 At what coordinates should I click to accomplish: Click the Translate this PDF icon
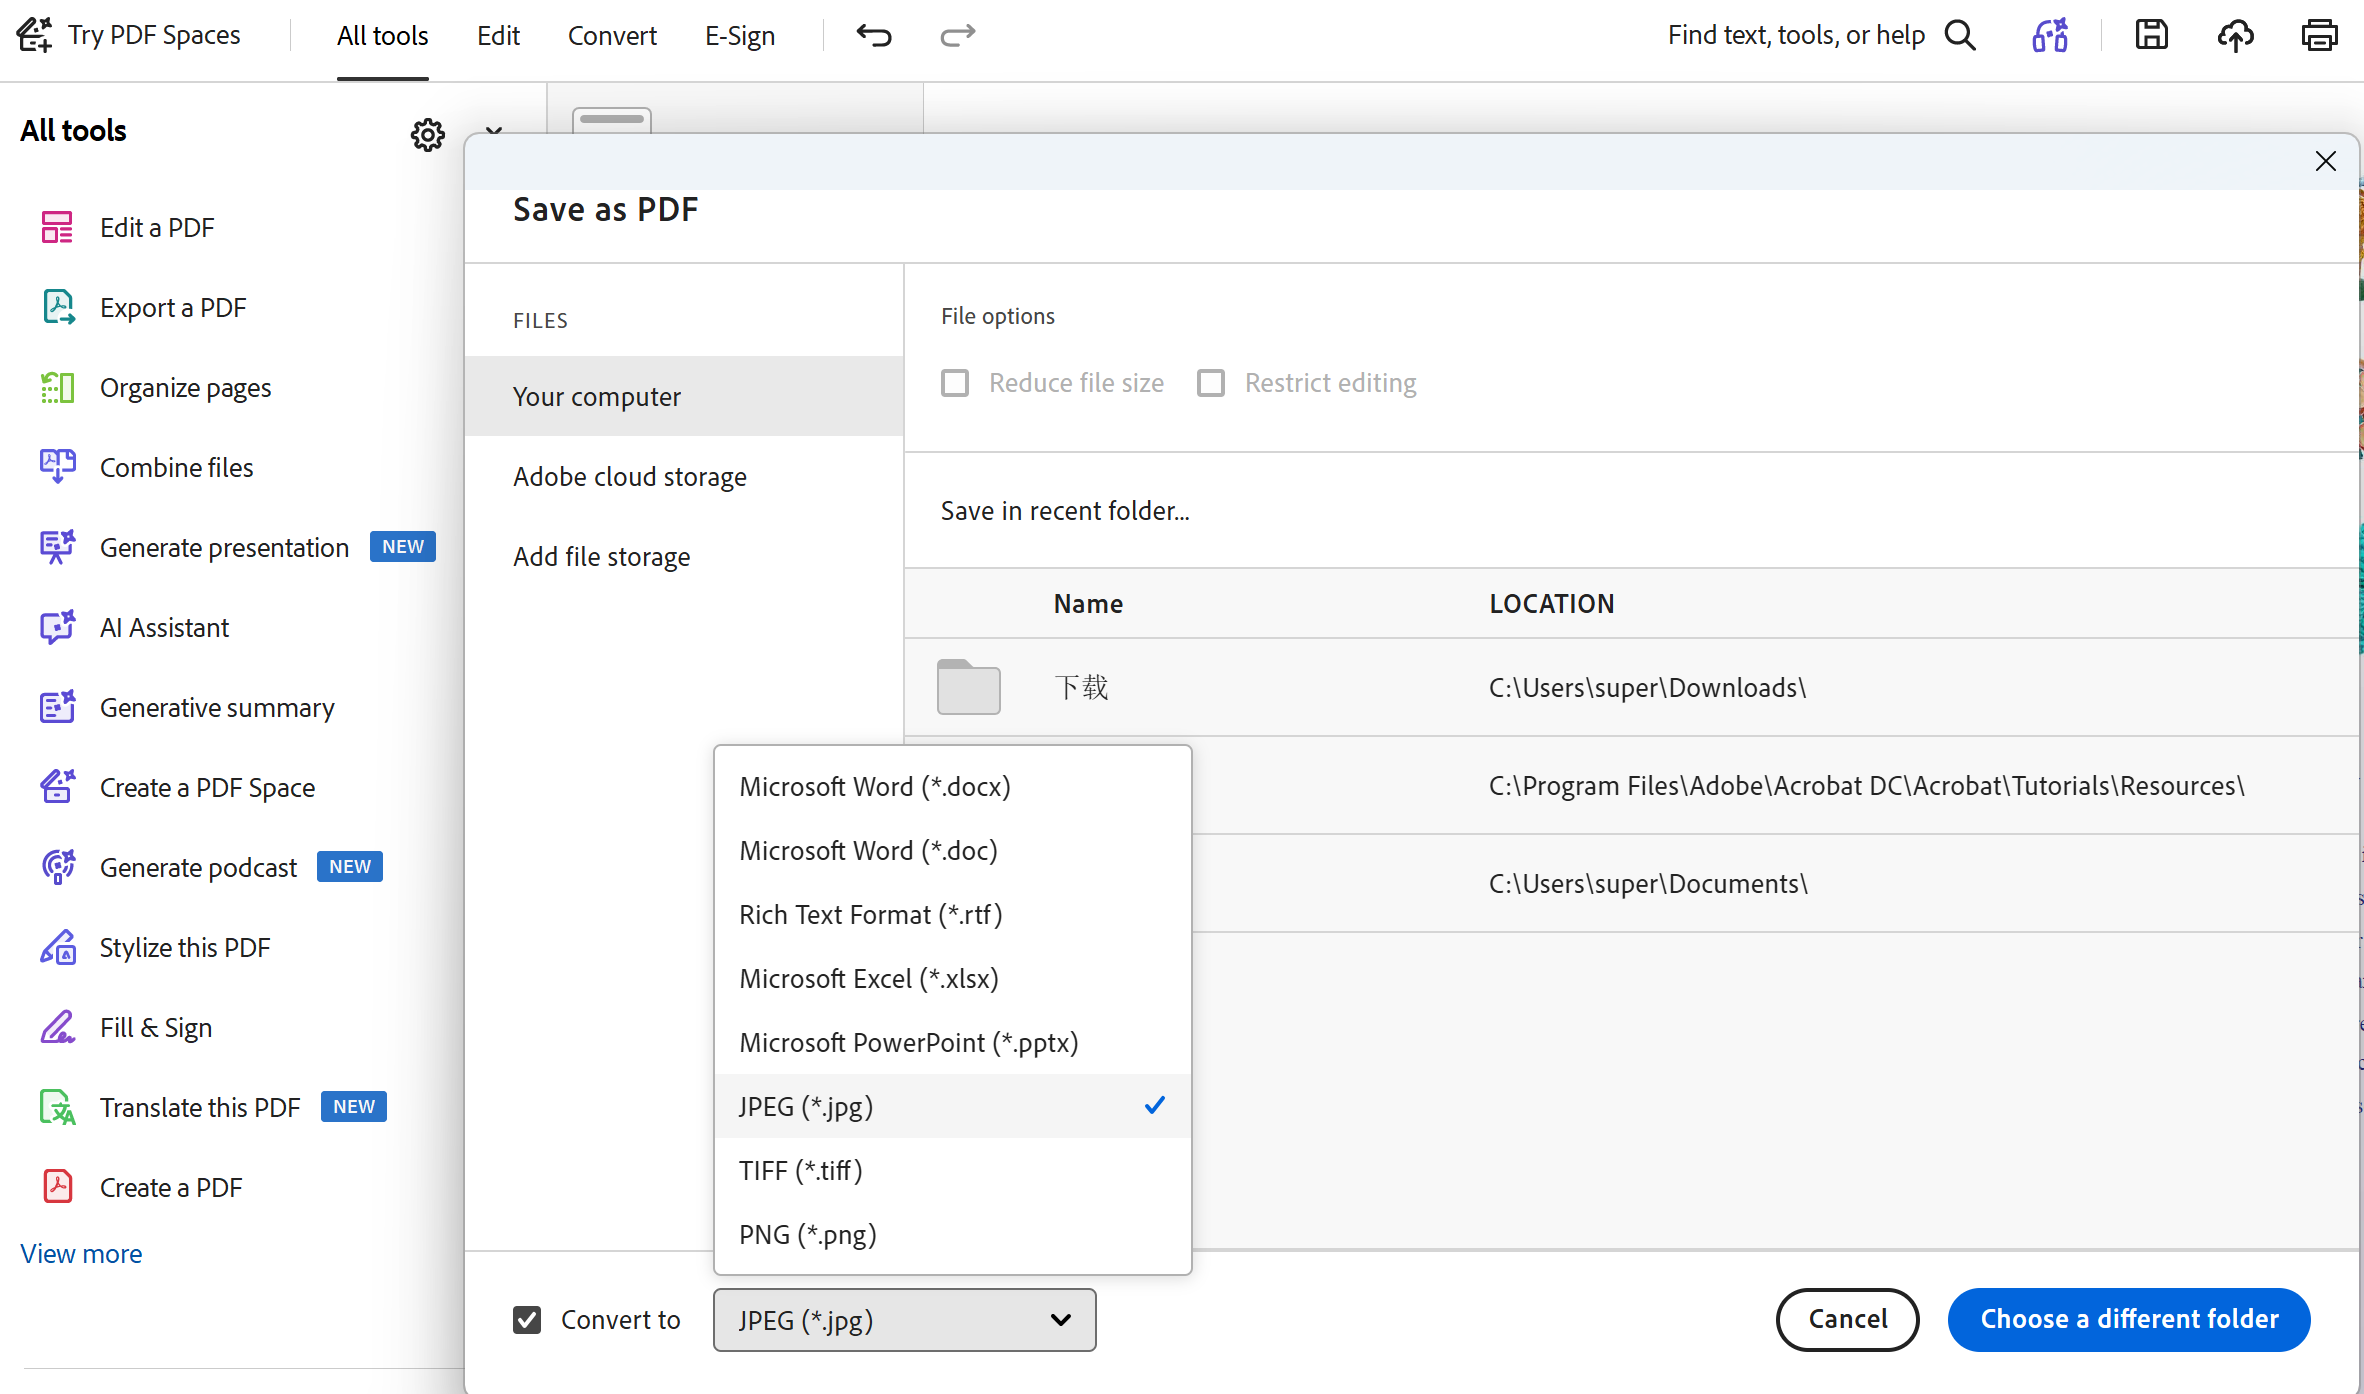pos(57,1107)
